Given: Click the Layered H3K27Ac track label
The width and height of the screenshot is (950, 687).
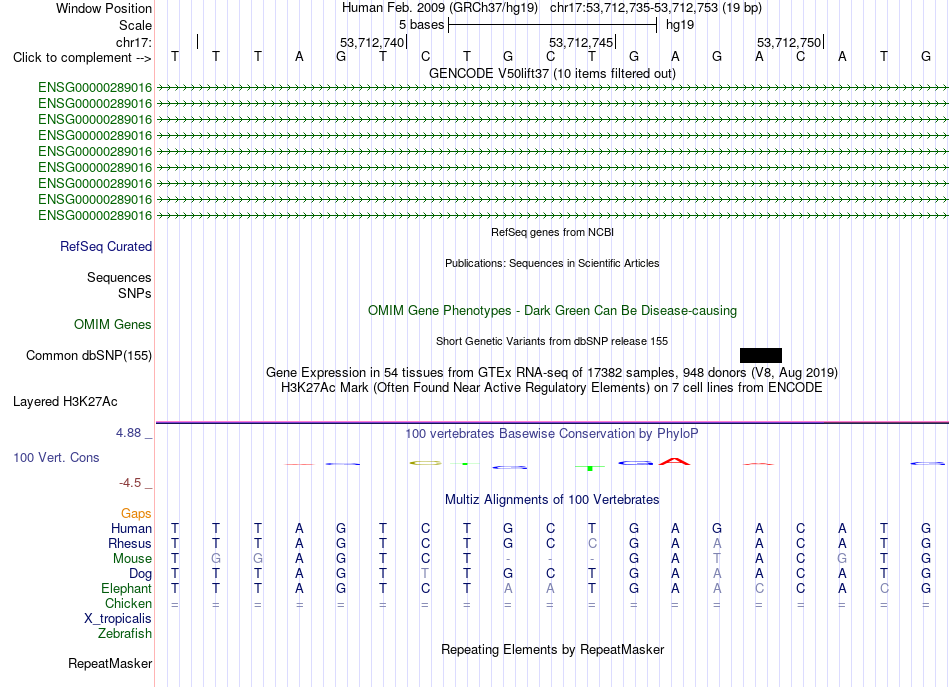Looking at the screenshot, I should tap(65, 402).
